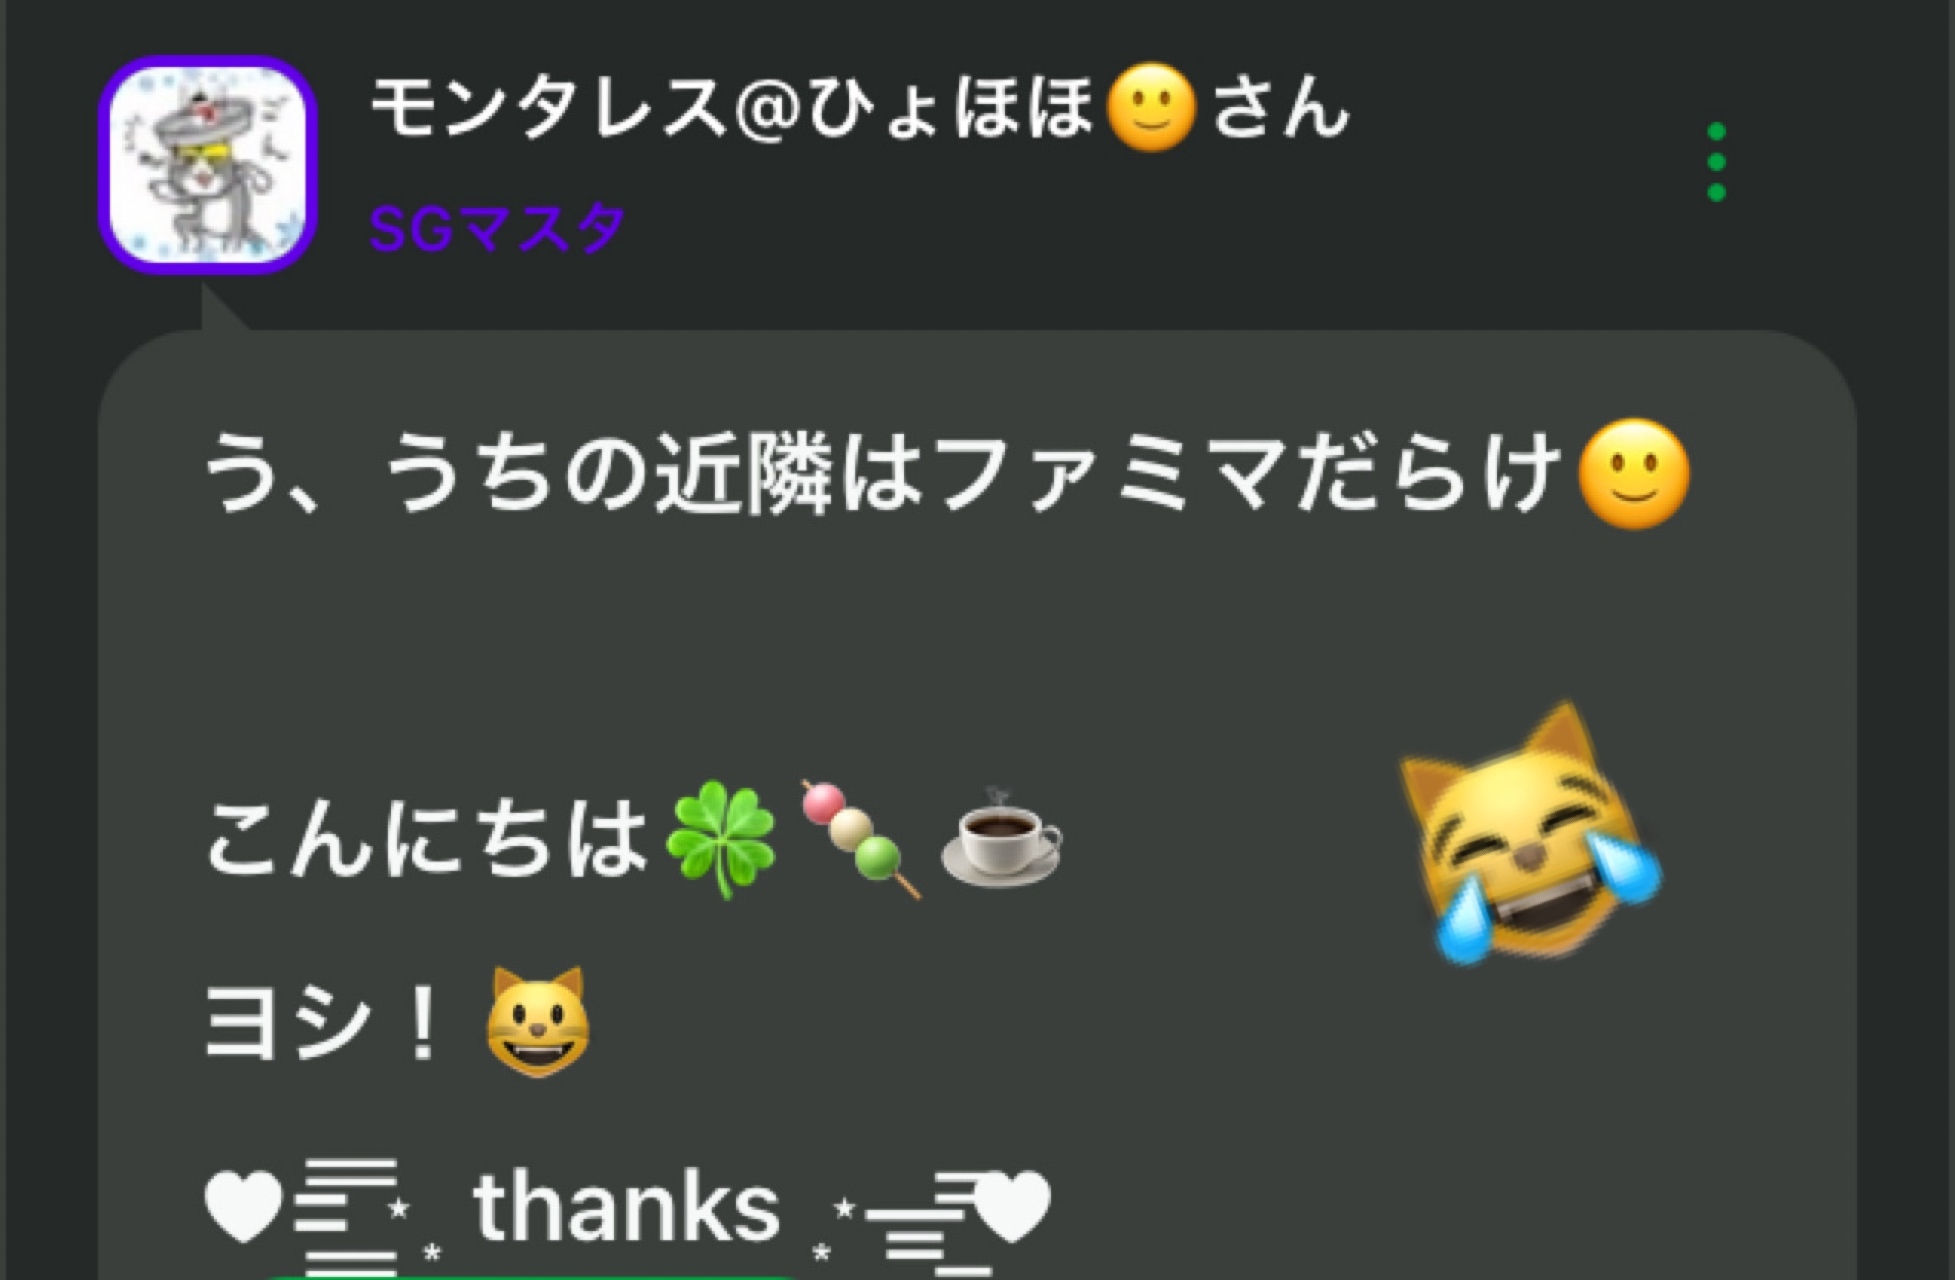Click the さん suffix beside the username

coord(1281,107)
